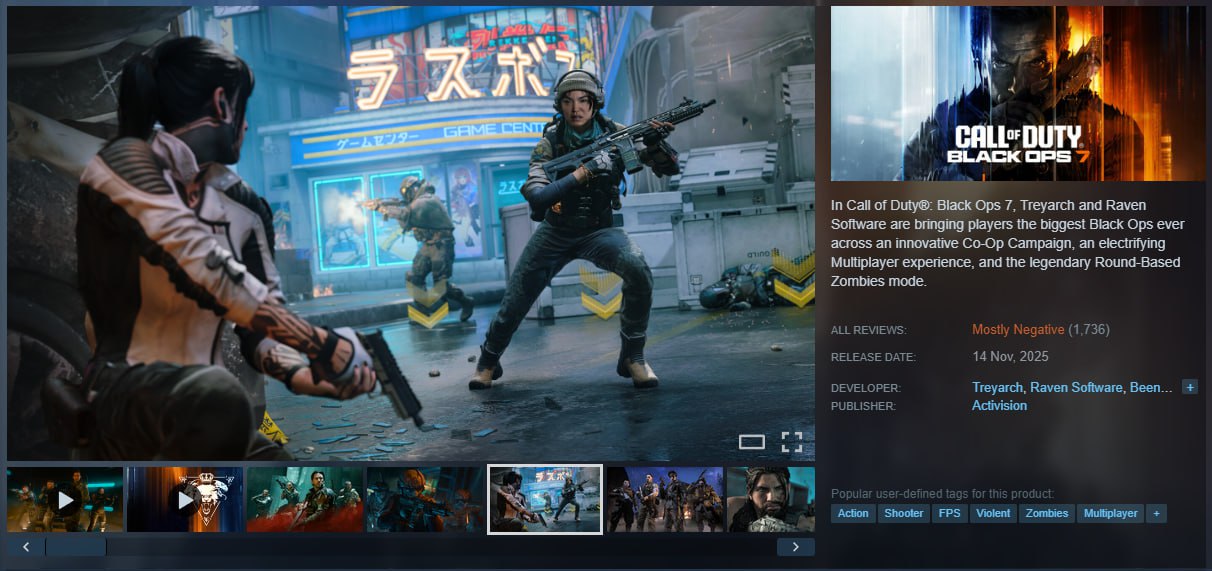The image size is (1212, 571).
Task: Play the first trailer video thumbnail
Action: coord(65,499)
